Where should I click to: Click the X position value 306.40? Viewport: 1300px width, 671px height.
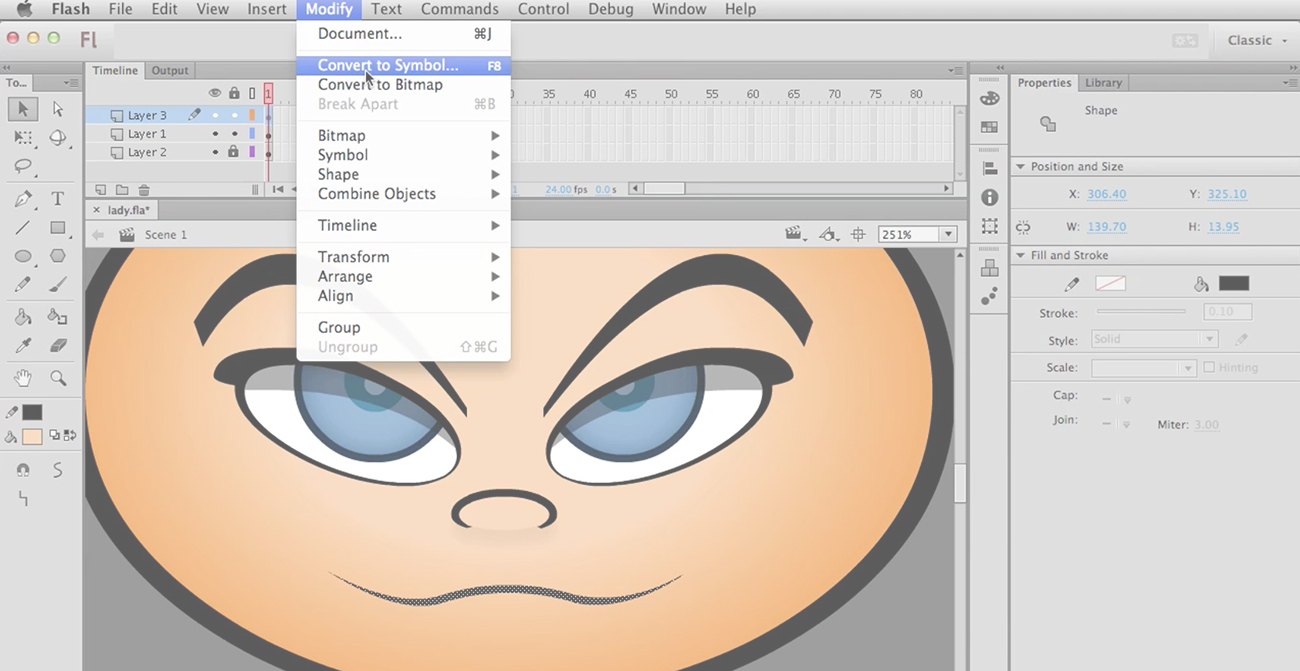(x=1105, y=194)
